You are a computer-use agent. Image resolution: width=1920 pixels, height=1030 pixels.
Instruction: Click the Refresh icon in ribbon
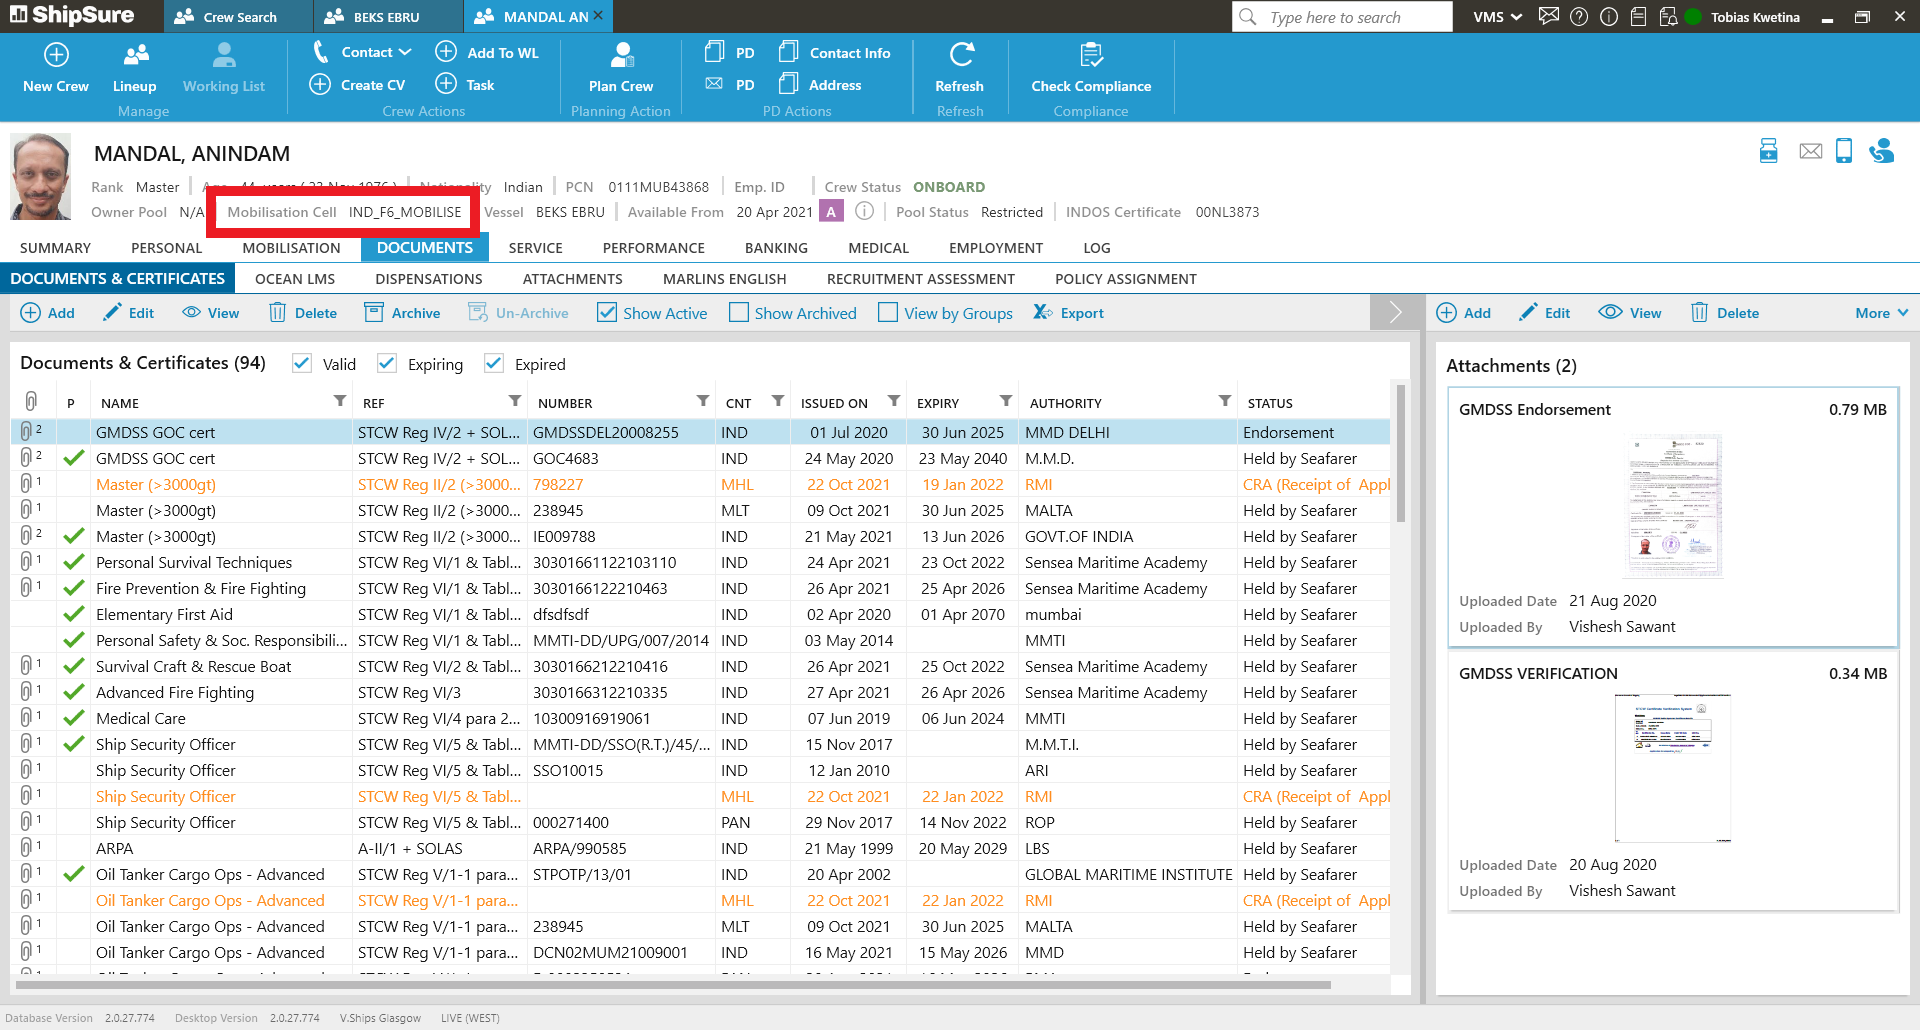point(959,55)
